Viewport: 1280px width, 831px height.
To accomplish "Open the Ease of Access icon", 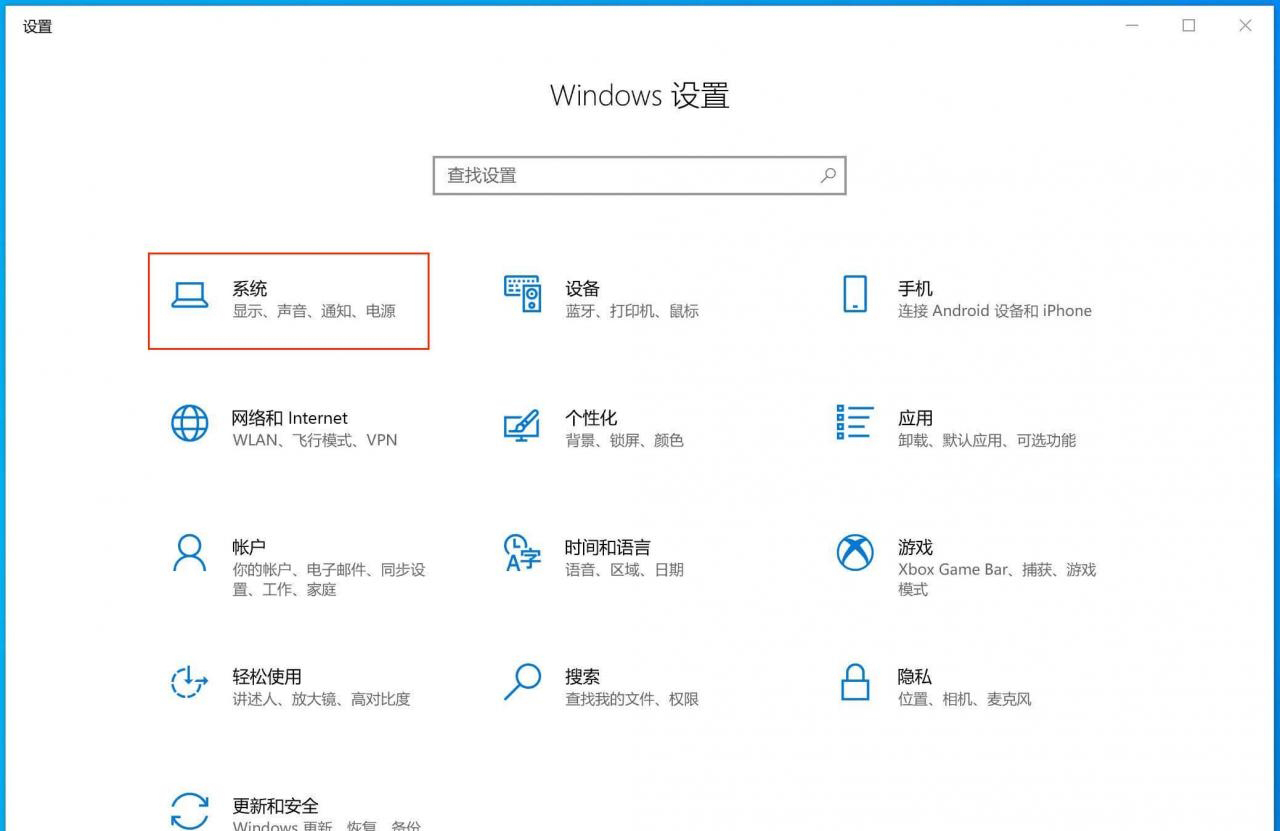I will tap(189, 682).
